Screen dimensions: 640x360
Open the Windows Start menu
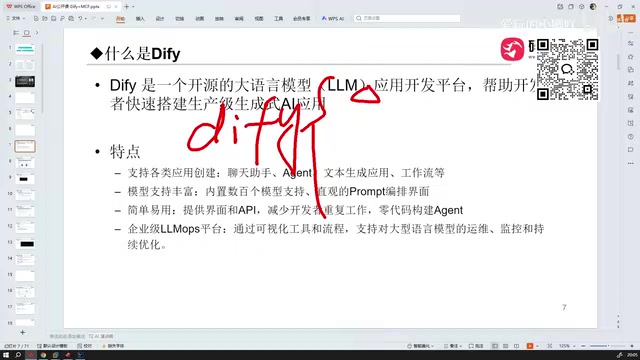6,355
